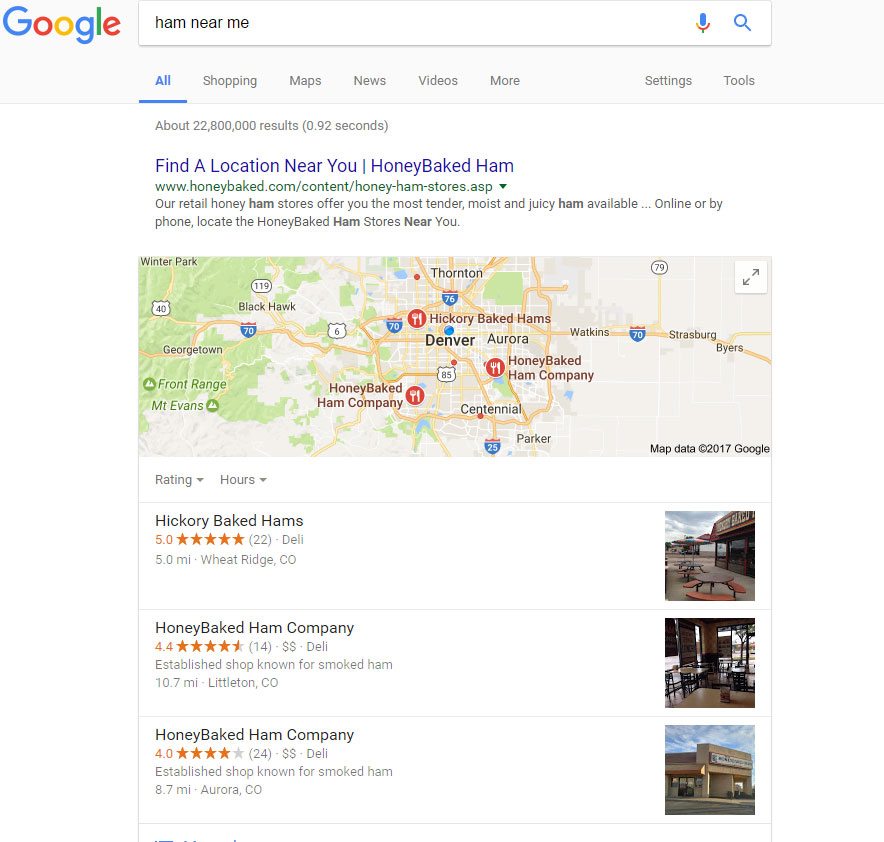Open the Rating filter dropdown

[x=179, y=480]
